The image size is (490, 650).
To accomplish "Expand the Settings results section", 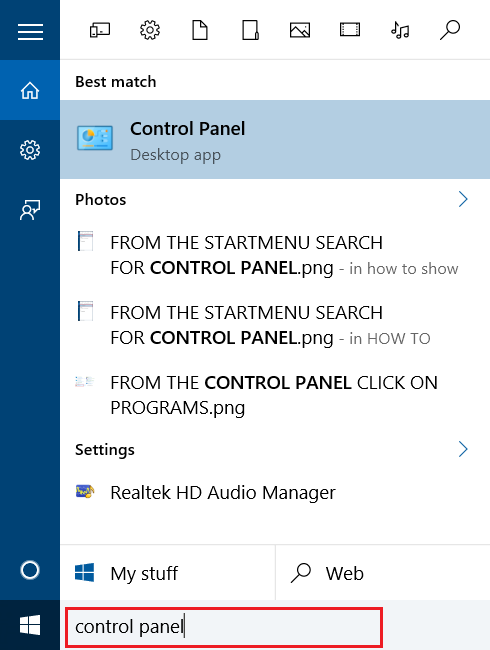I will [463, 449].
